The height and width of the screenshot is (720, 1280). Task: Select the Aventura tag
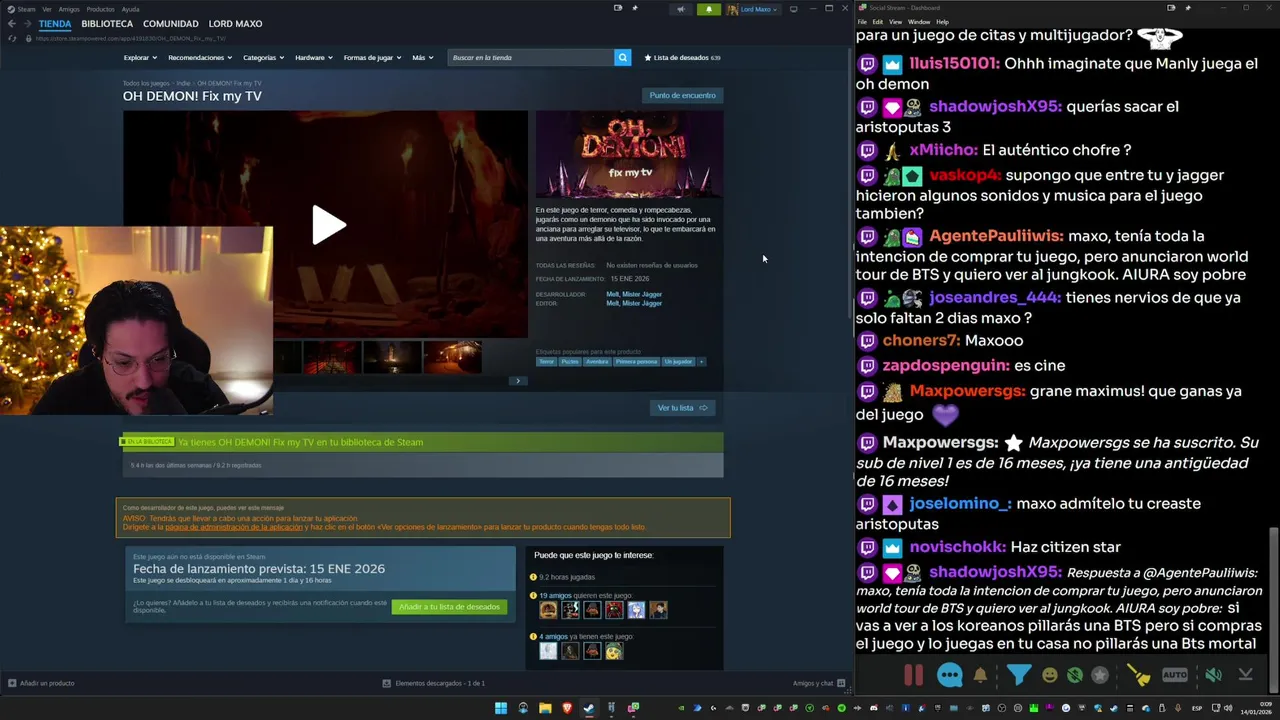pos(597,361)
